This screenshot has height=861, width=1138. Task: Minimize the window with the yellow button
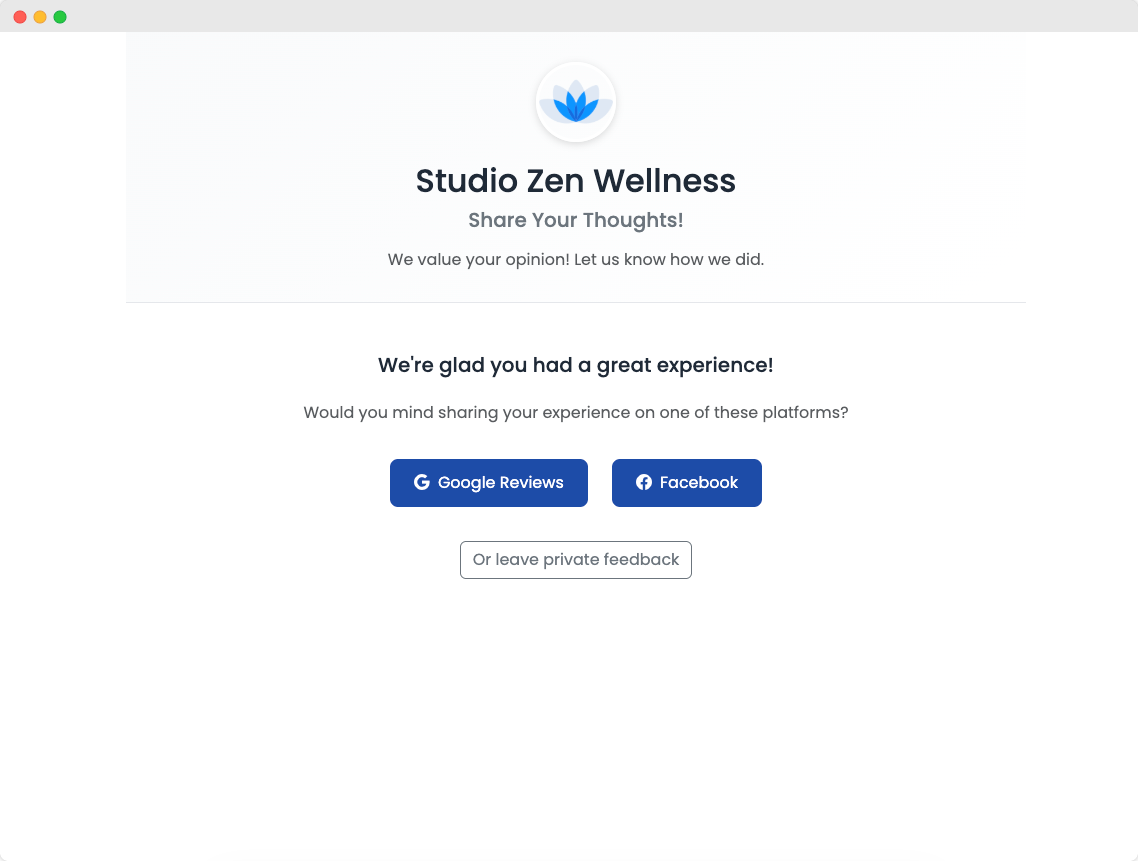(40, 17)
